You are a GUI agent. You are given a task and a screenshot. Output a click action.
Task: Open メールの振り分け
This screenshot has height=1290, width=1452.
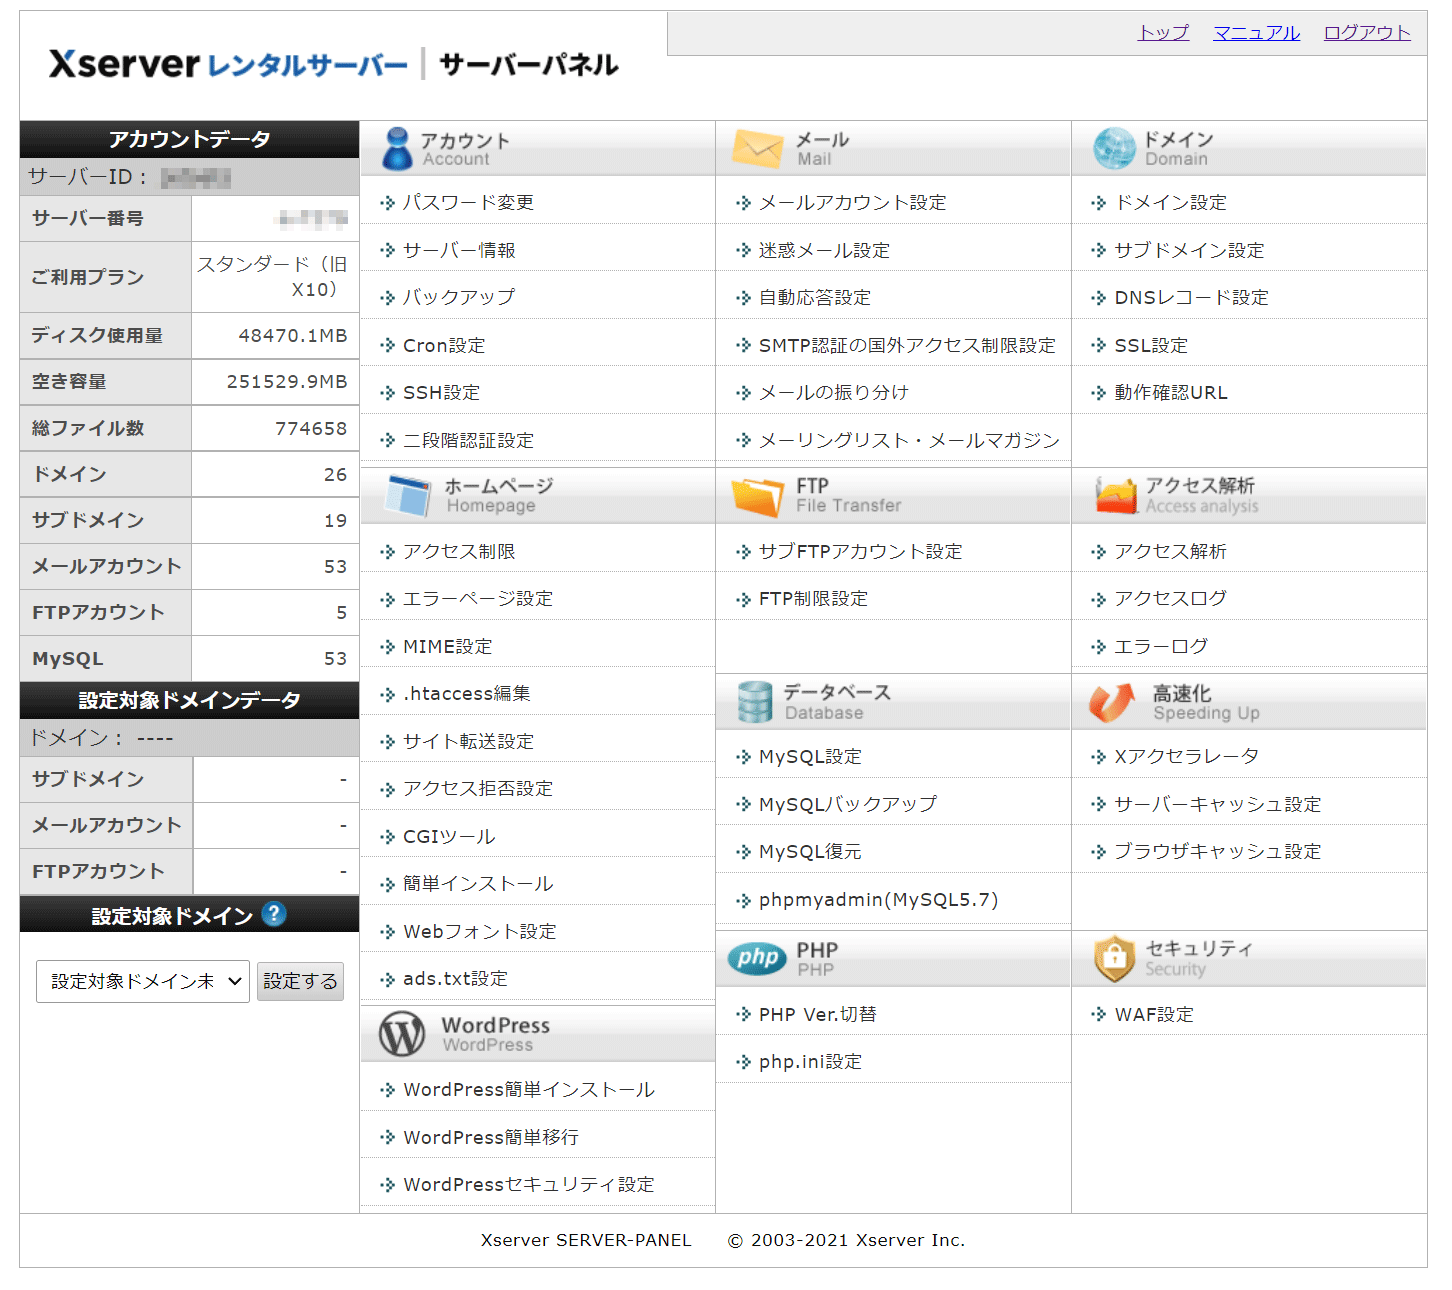834,392
